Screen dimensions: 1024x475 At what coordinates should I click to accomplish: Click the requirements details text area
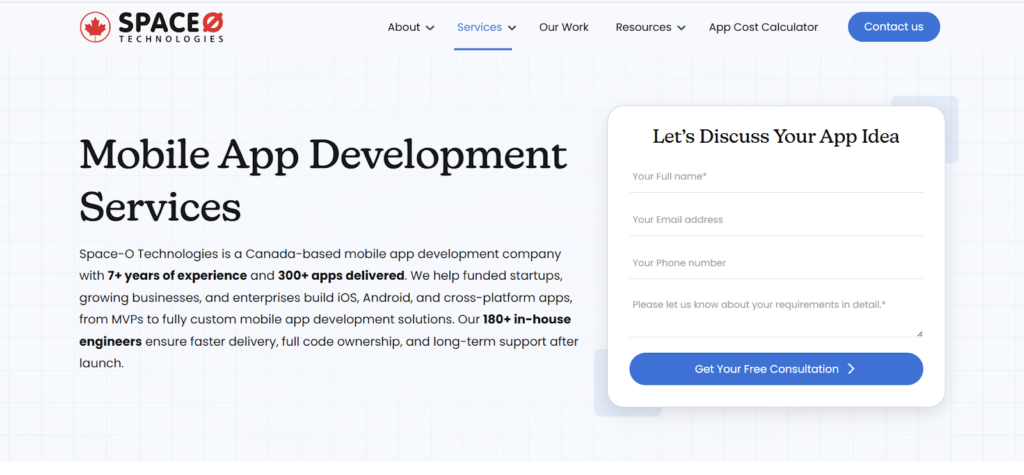[775, 314]
